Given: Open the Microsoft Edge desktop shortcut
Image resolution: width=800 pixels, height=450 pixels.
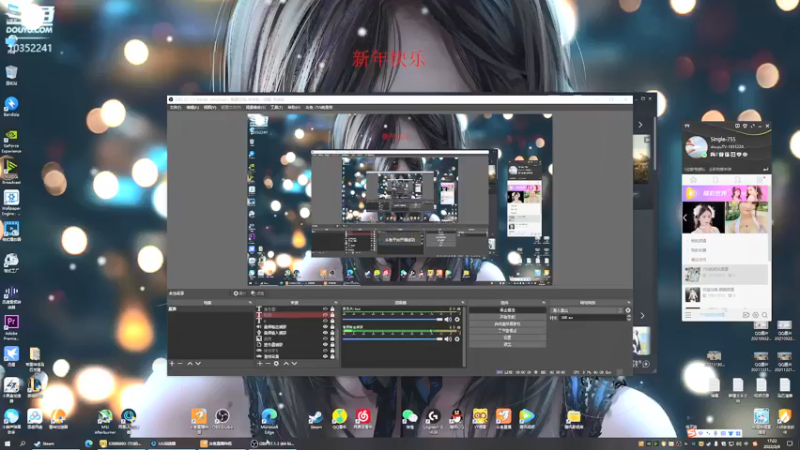Looking at the screenshot, I should [x=269, y=421].
